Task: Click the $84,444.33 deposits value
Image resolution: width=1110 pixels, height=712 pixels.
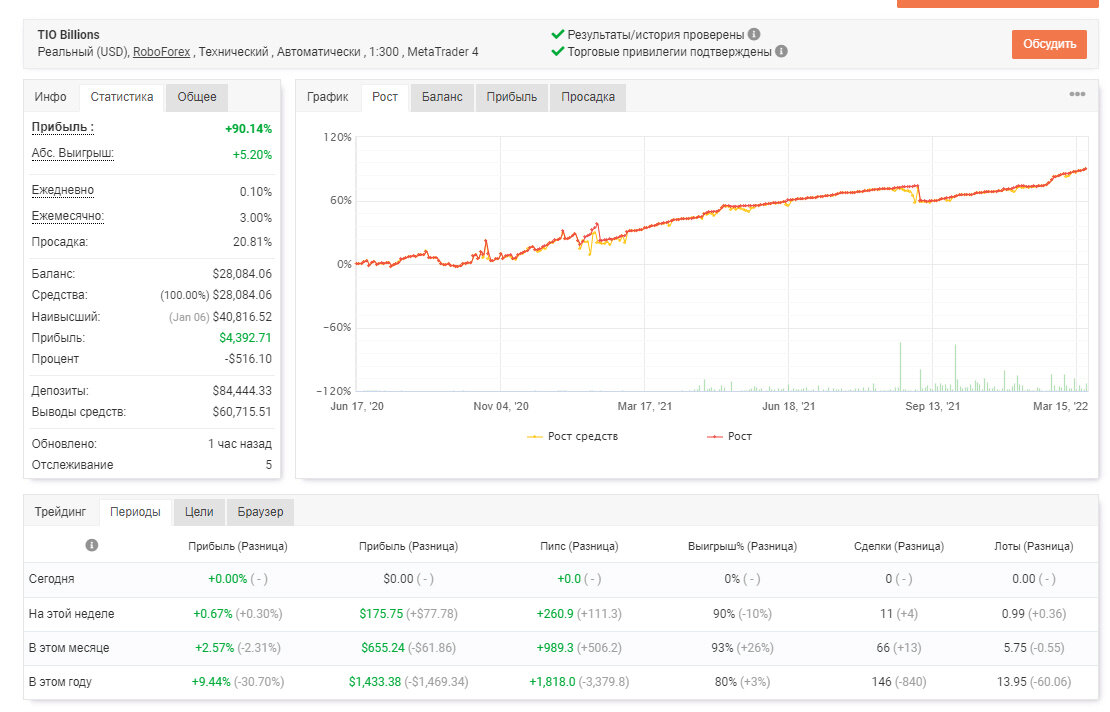Action: (242, 391)
